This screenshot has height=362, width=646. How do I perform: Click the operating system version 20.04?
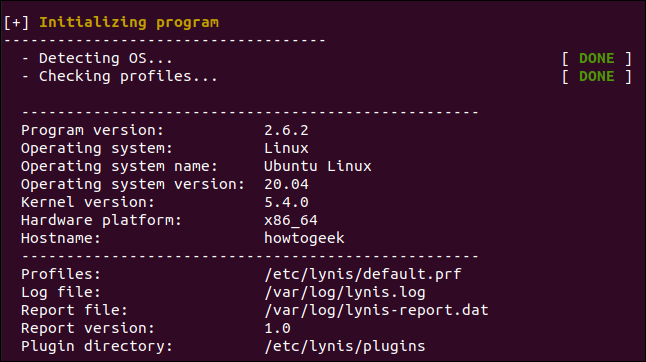(286, 185)
